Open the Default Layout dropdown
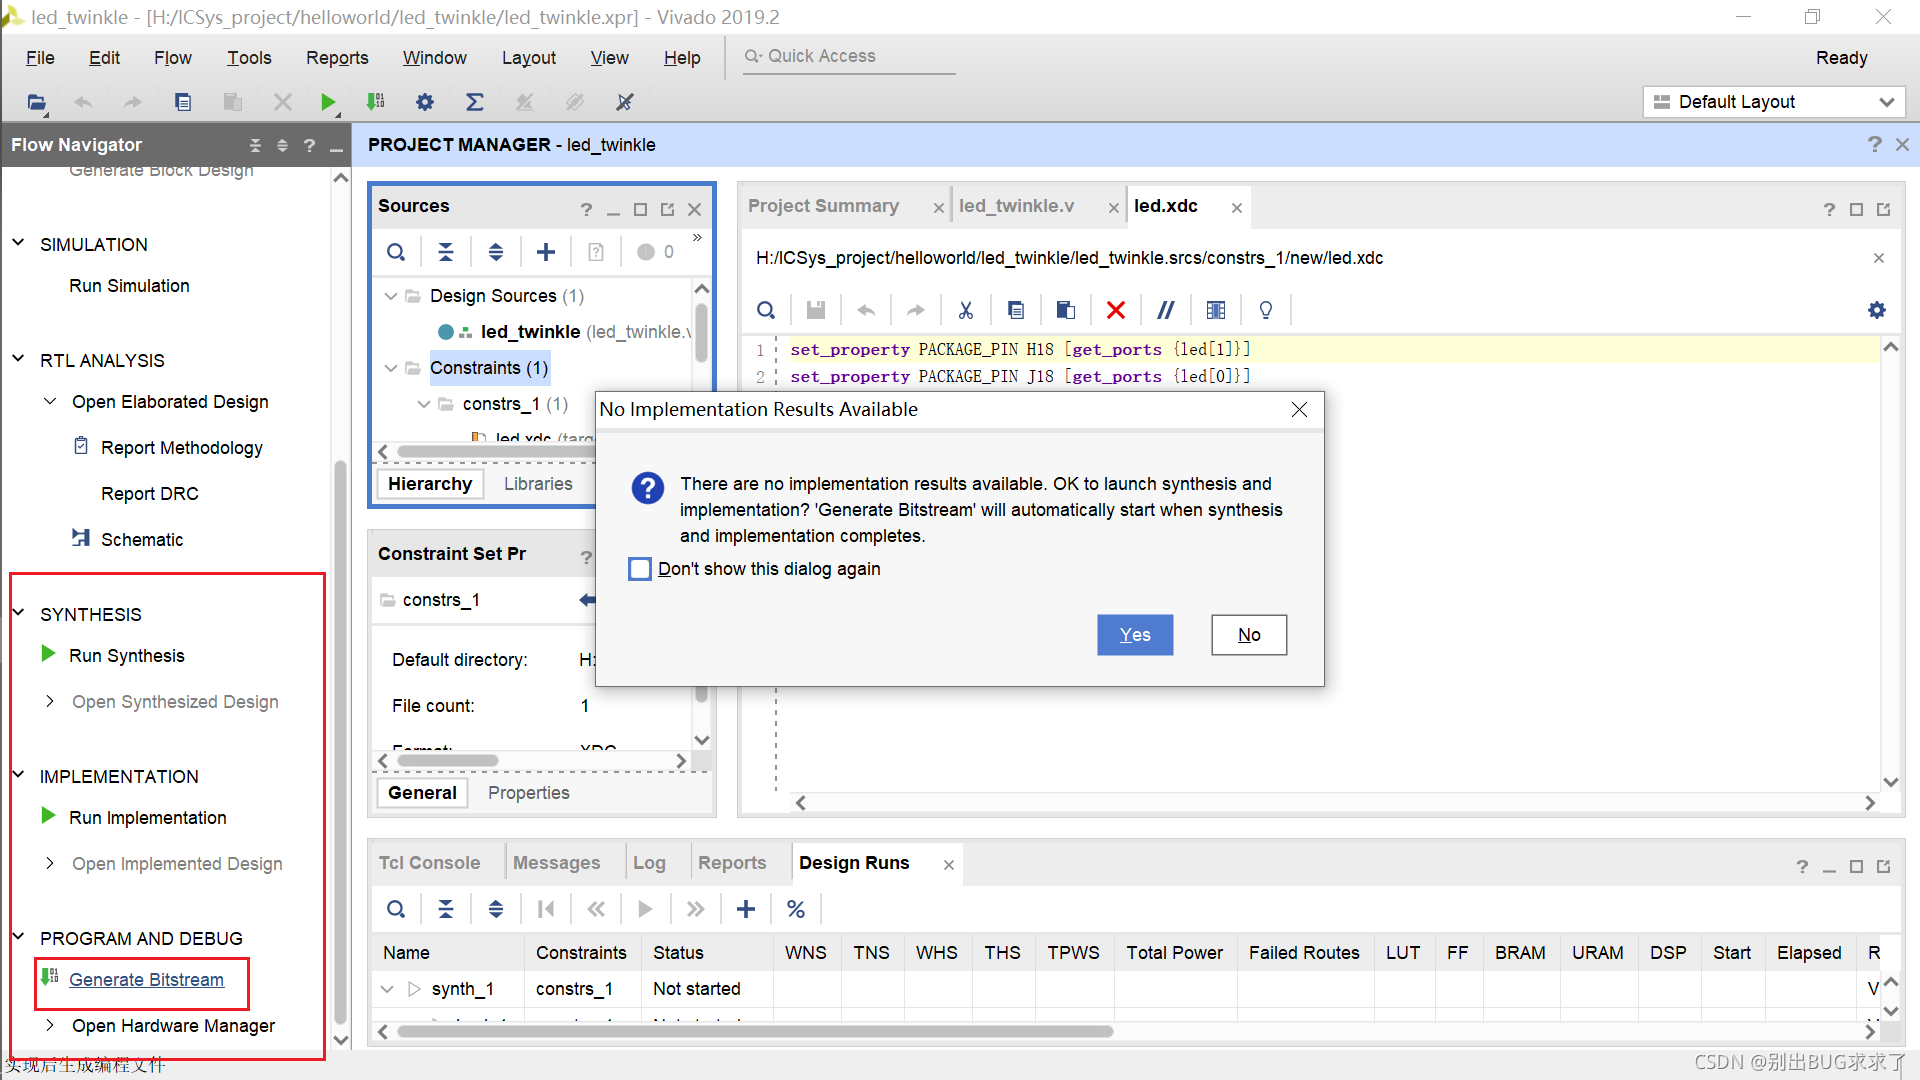The height and width of the screenshot is (1080, 1920). [x=1774, y=102]
